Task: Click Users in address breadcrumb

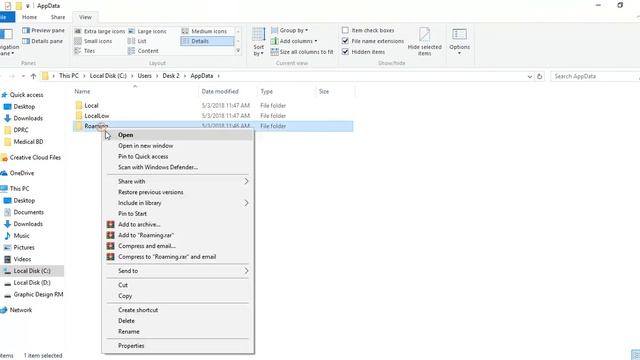Action: 144,76
